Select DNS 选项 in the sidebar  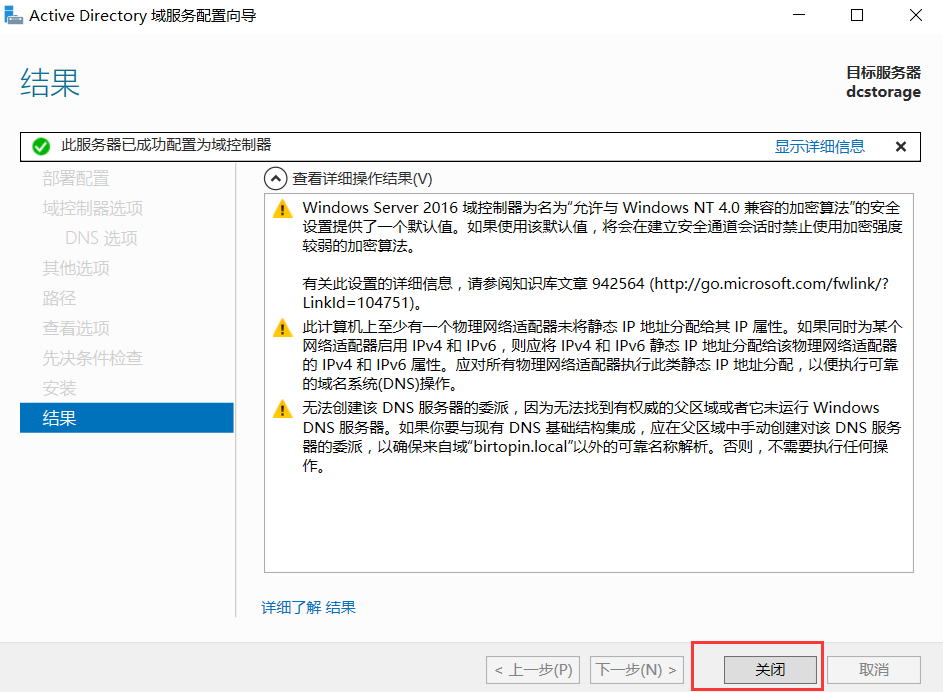tap(101, 238)
